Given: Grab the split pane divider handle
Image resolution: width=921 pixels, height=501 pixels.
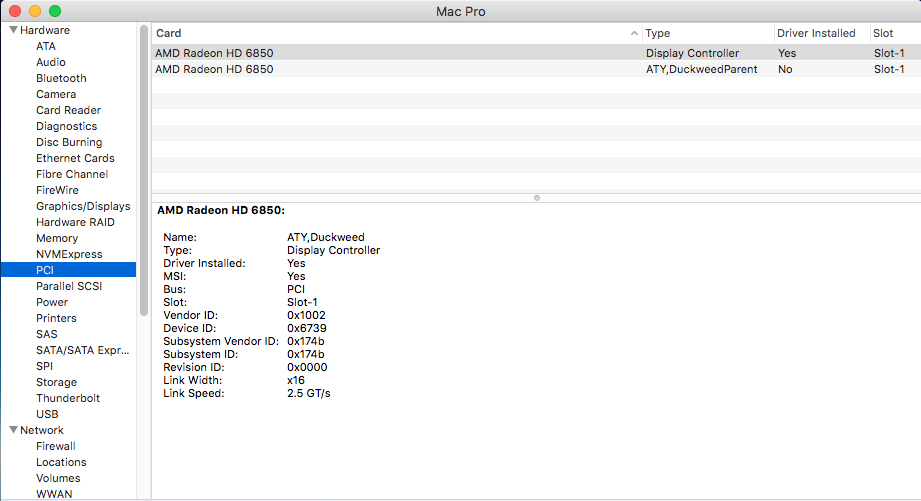Looking at the screenshot, I should coord(536,198).
